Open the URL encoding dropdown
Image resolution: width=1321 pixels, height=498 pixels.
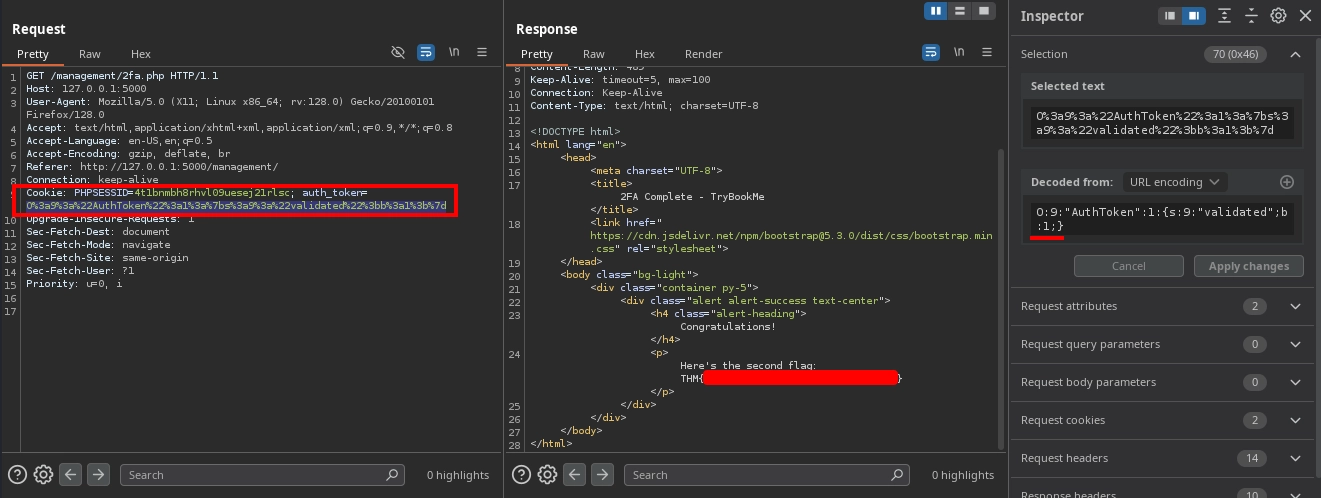[x=1174, y=182]
